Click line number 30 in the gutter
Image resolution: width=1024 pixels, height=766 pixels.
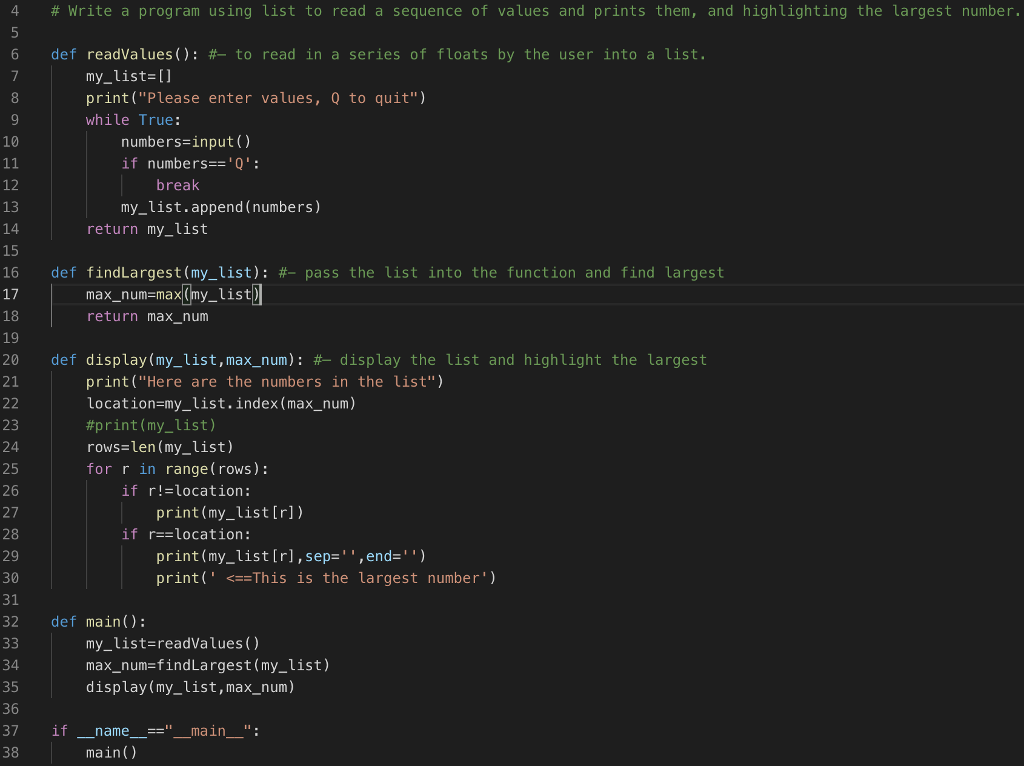(12, 577)
